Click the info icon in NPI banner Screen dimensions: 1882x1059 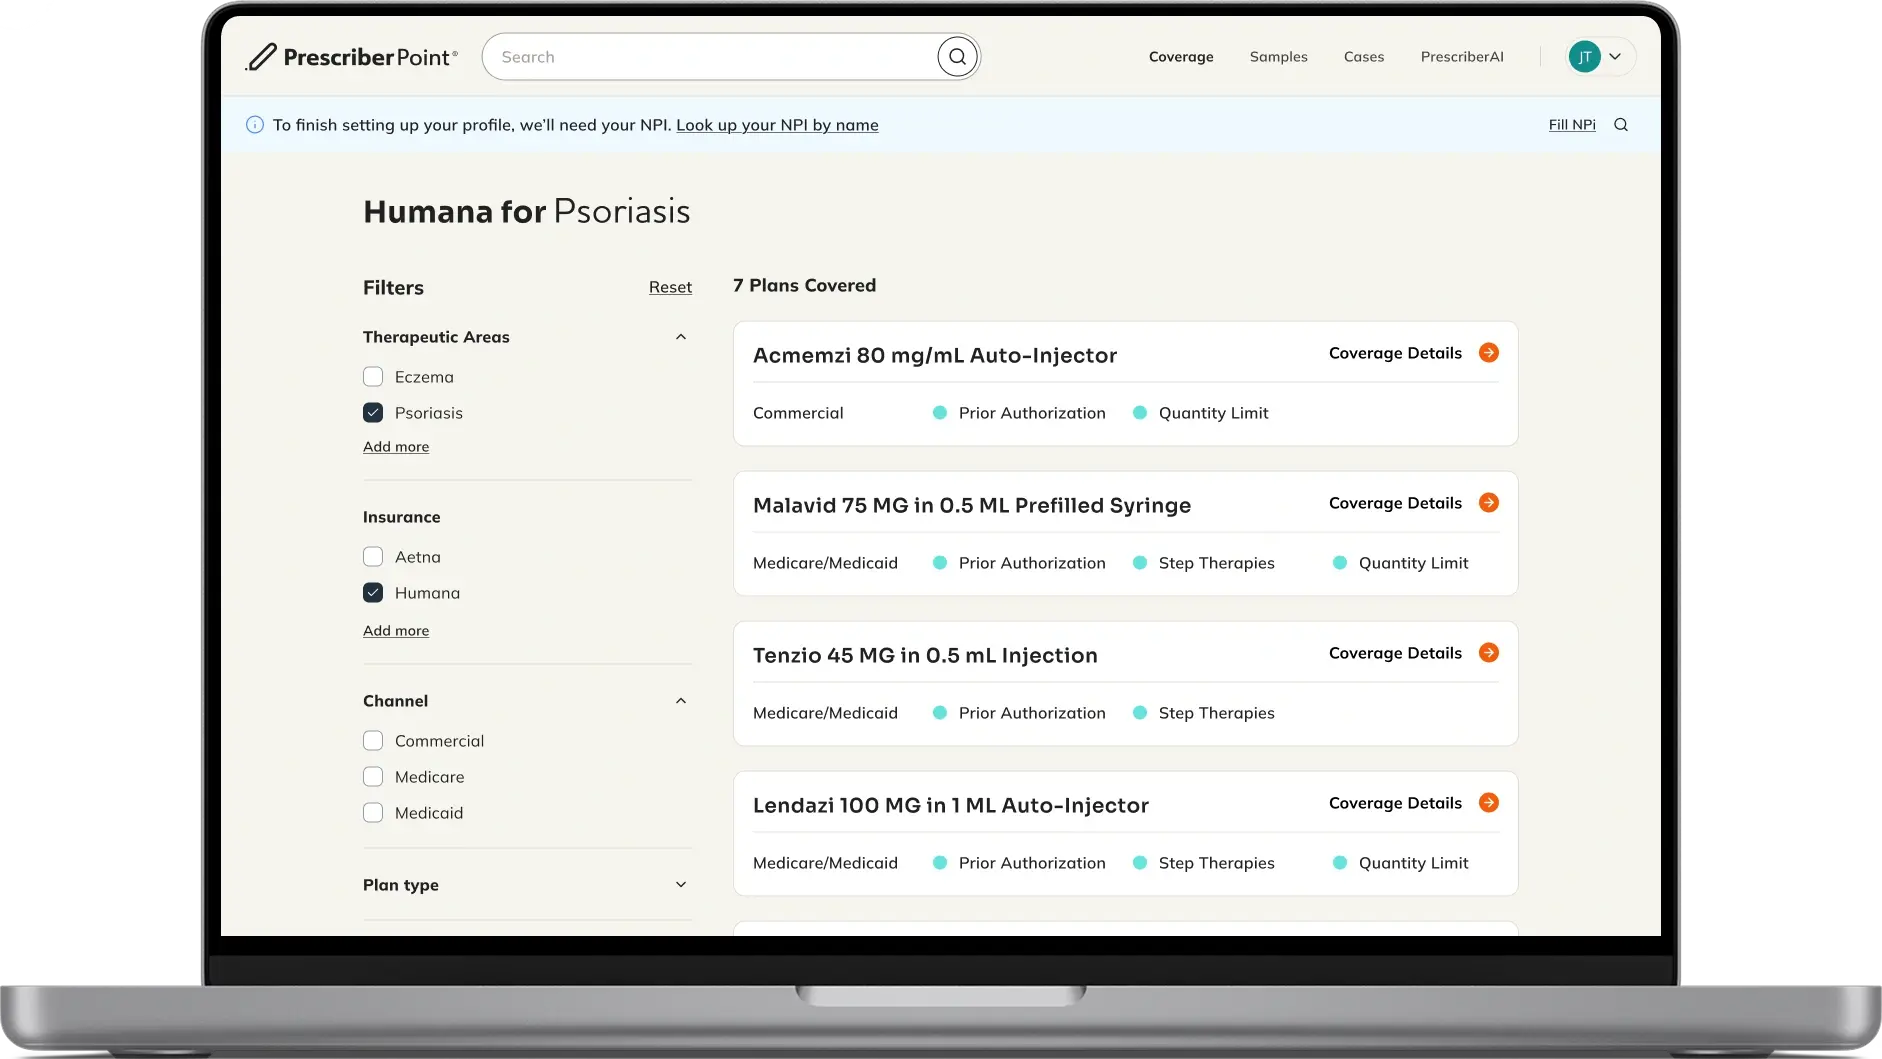pos(255,125)
